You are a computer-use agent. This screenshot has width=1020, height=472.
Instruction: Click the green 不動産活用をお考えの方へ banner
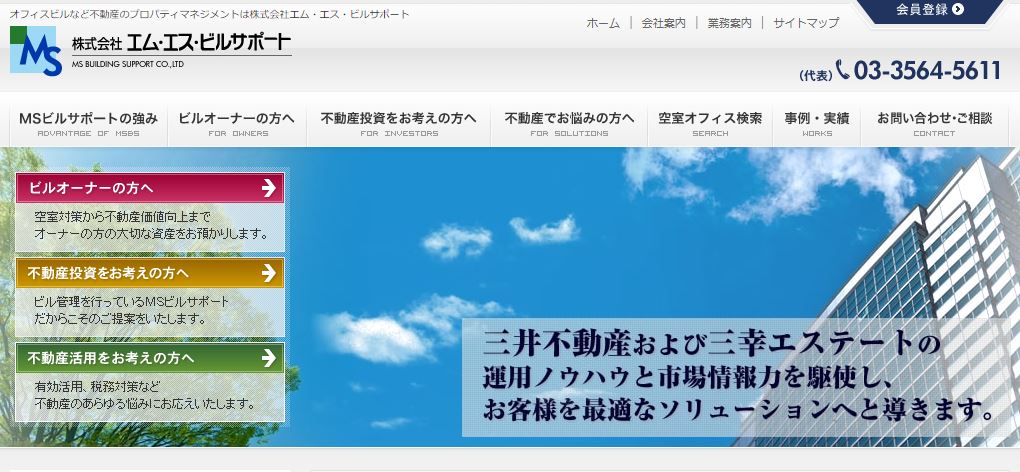tap(150, 358)
